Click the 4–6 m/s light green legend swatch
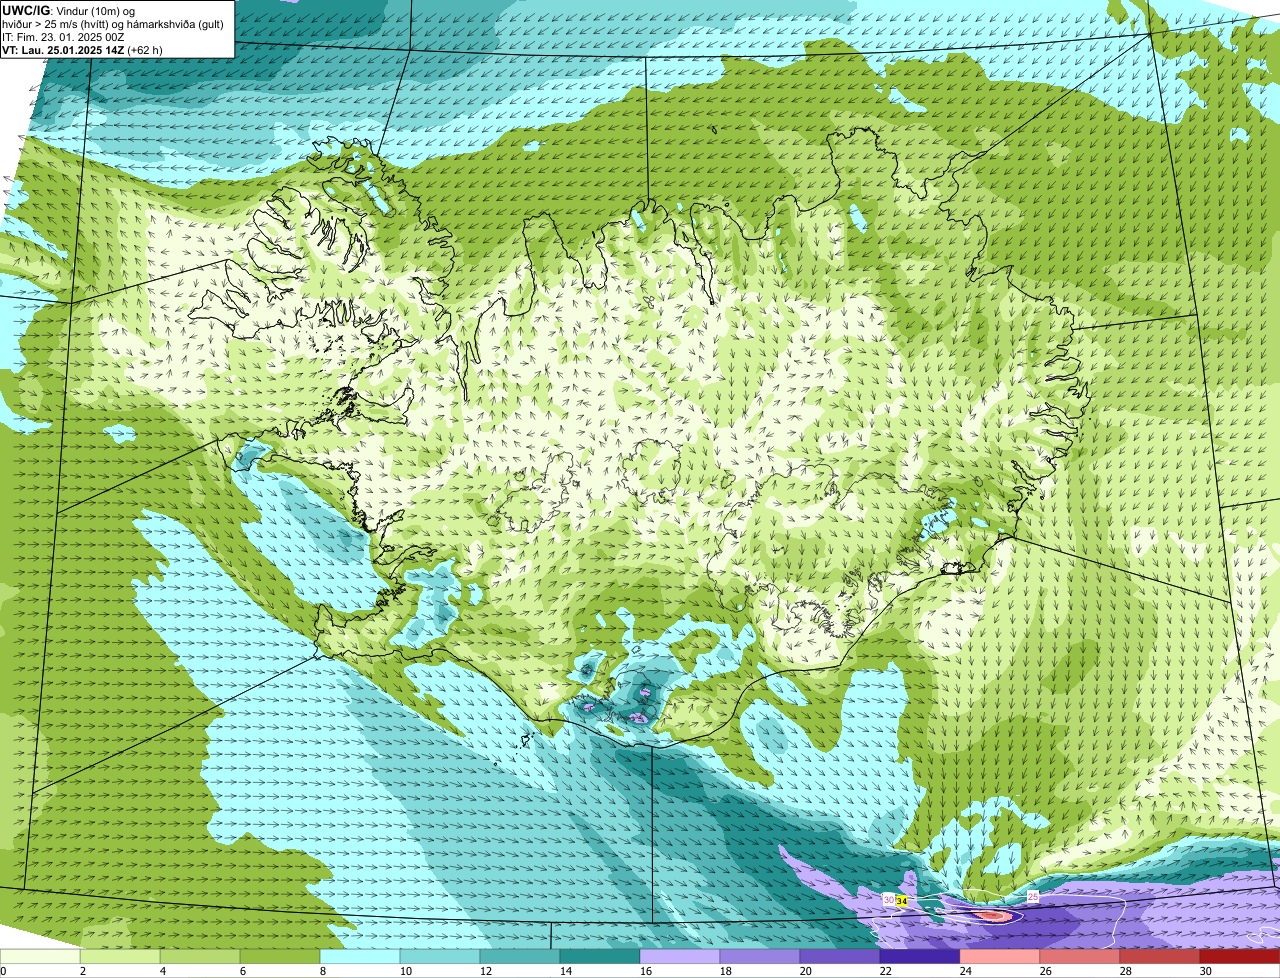This screenshot has height=978, width=1280. [200, 957]
